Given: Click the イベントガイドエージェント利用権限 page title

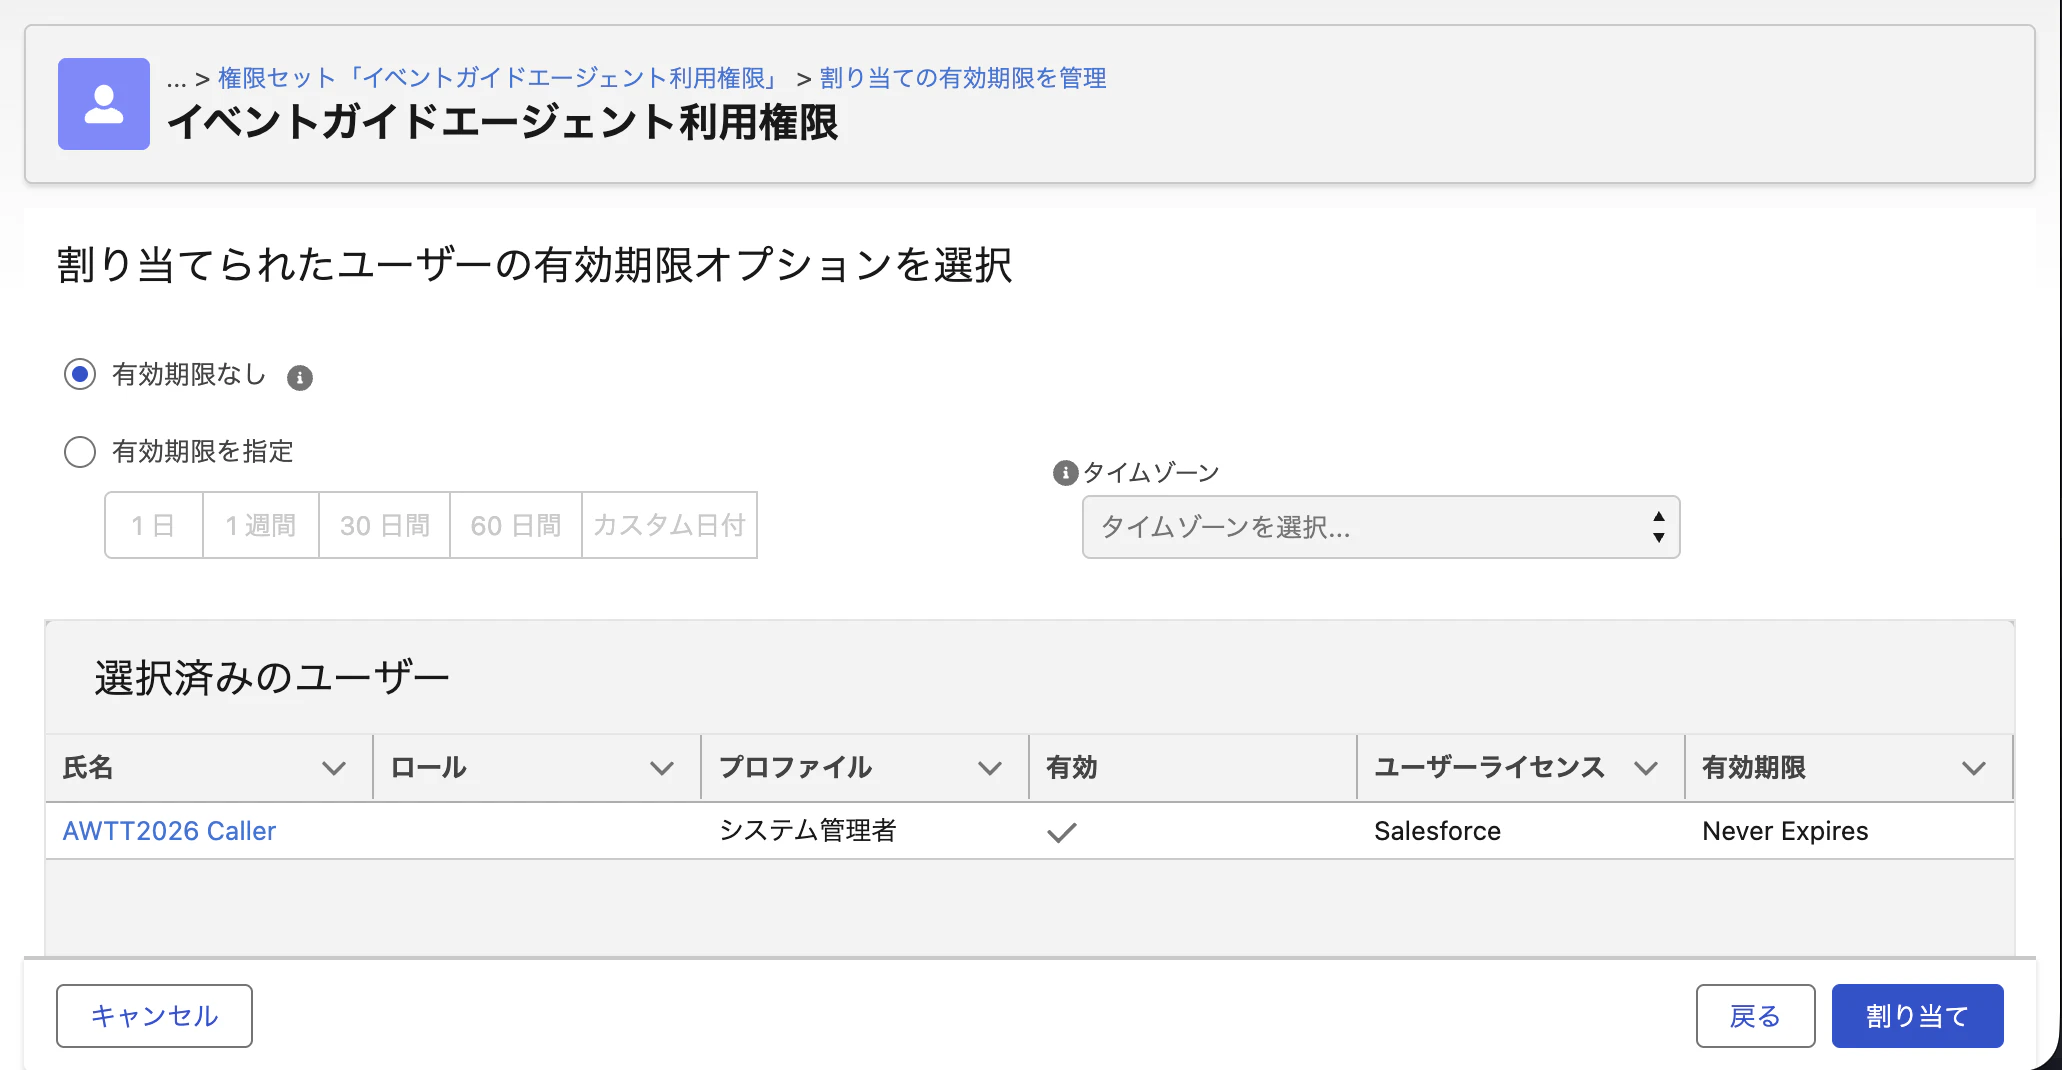Looking at the screenshot, I should (x=503, y=123).
